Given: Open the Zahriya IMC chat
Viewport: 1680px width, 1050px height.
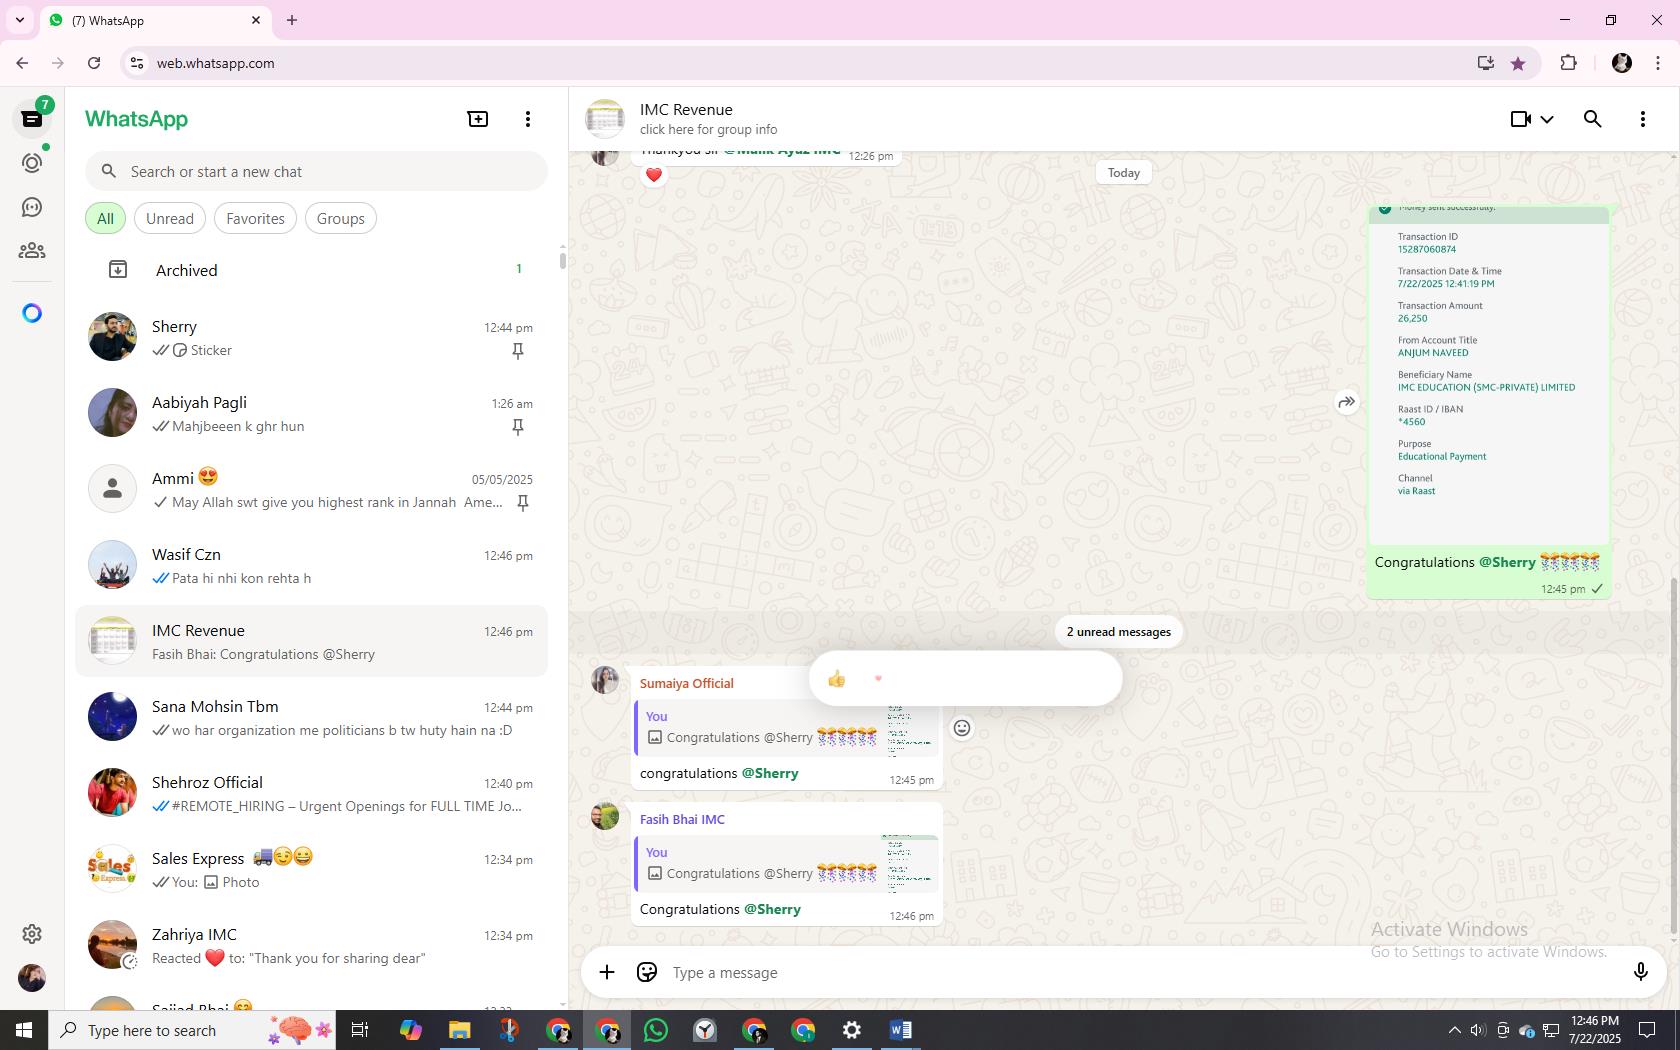Looking at the screenshot, I should tap(312, 946).
